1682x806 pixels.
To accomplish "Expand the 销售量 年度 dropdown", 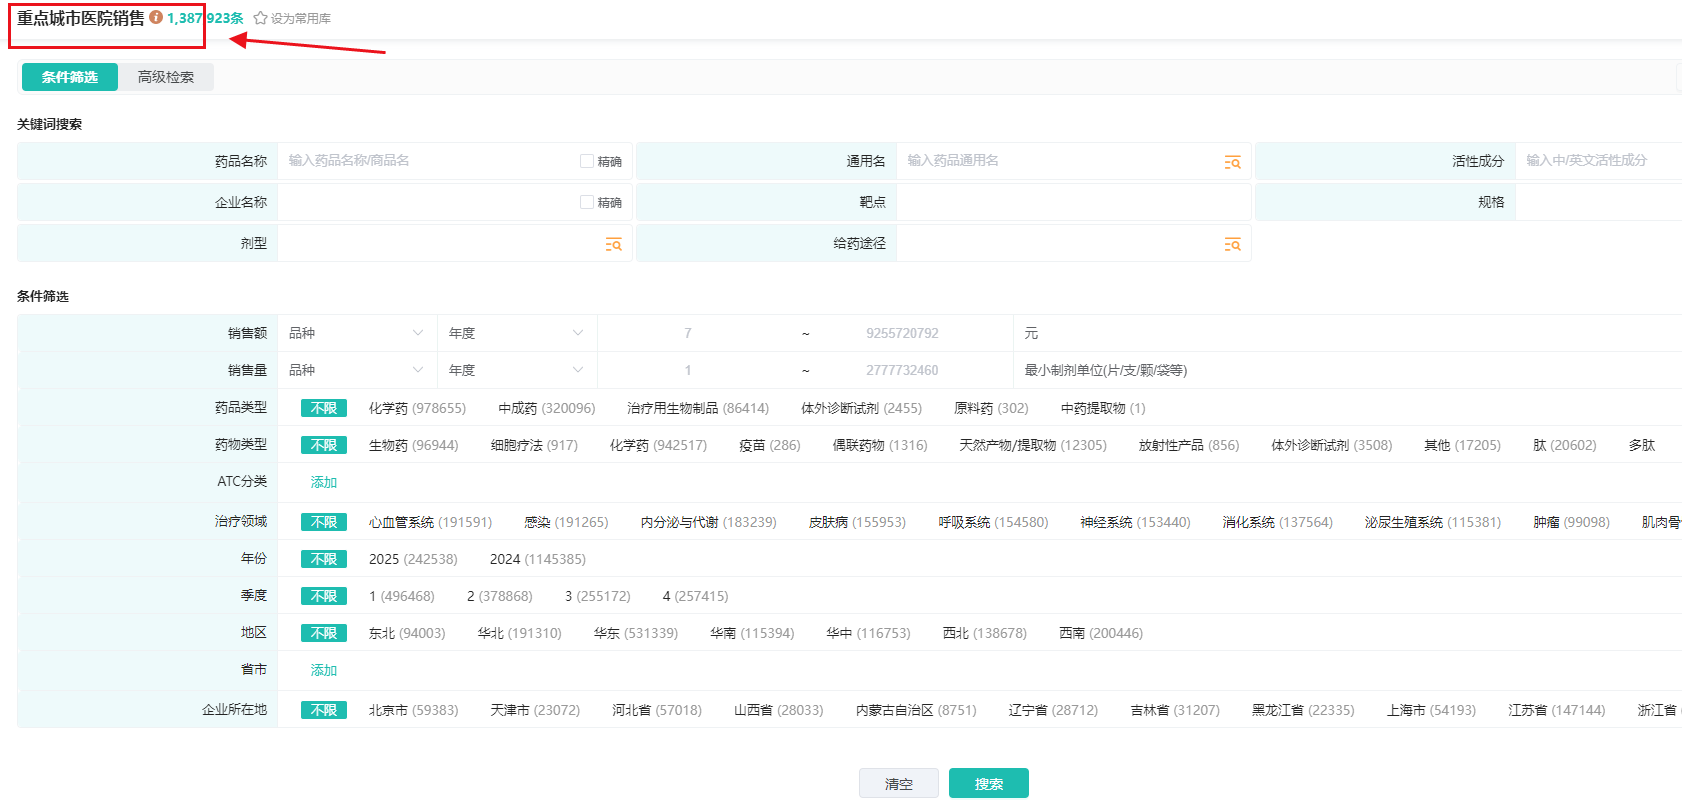I will (x=516, y=370).
